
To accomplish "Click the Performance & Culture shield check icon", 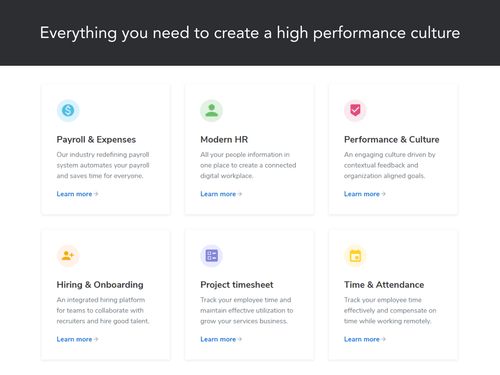I will click(355, 110).
